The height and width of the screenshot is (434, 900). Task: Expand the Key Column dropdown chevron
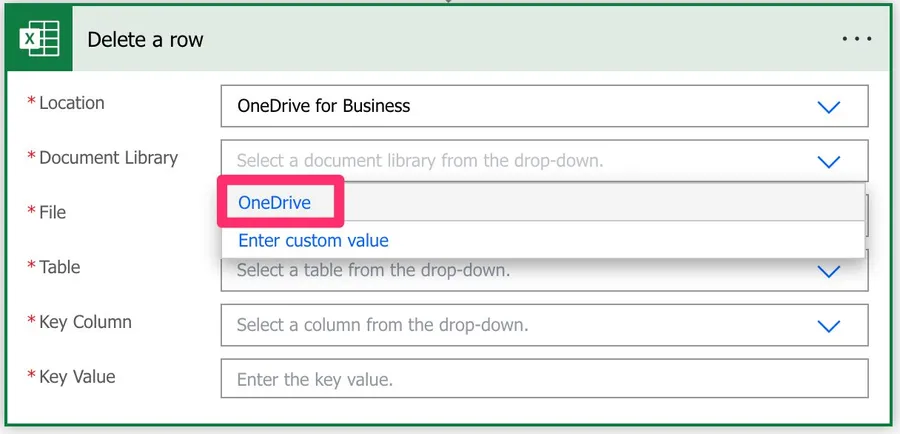828,326
